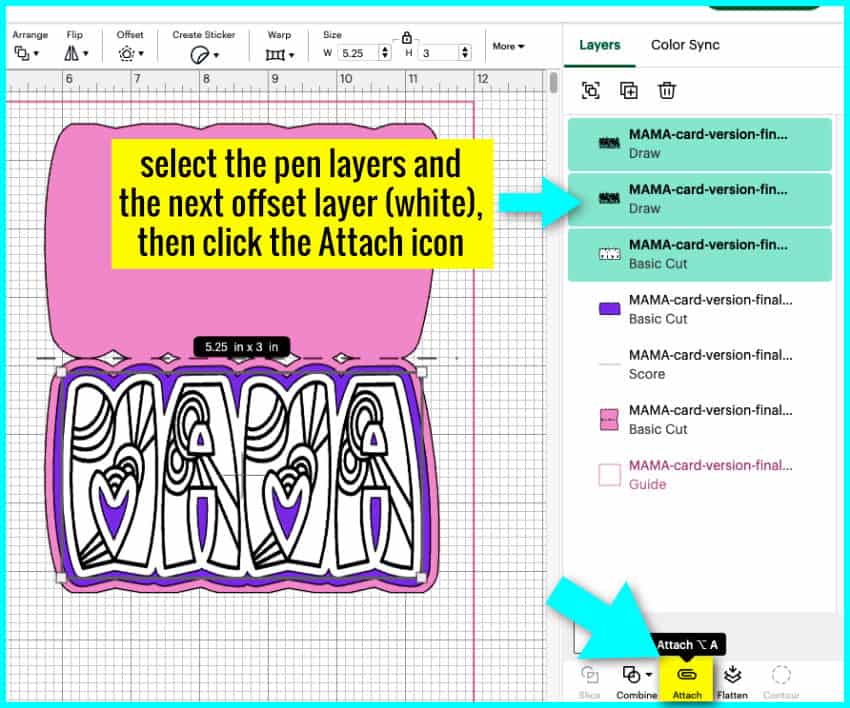This screenshot has width=850, height=708.
Task: Click the Duplicate layer icon
Action: click(628, 91)
